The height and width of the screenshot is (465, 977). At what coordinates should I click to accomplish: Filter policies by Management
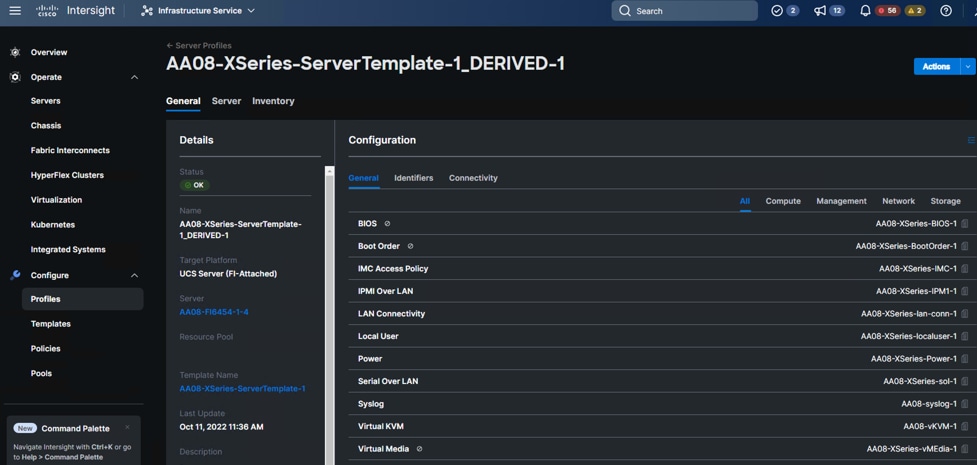coord(841,201)
